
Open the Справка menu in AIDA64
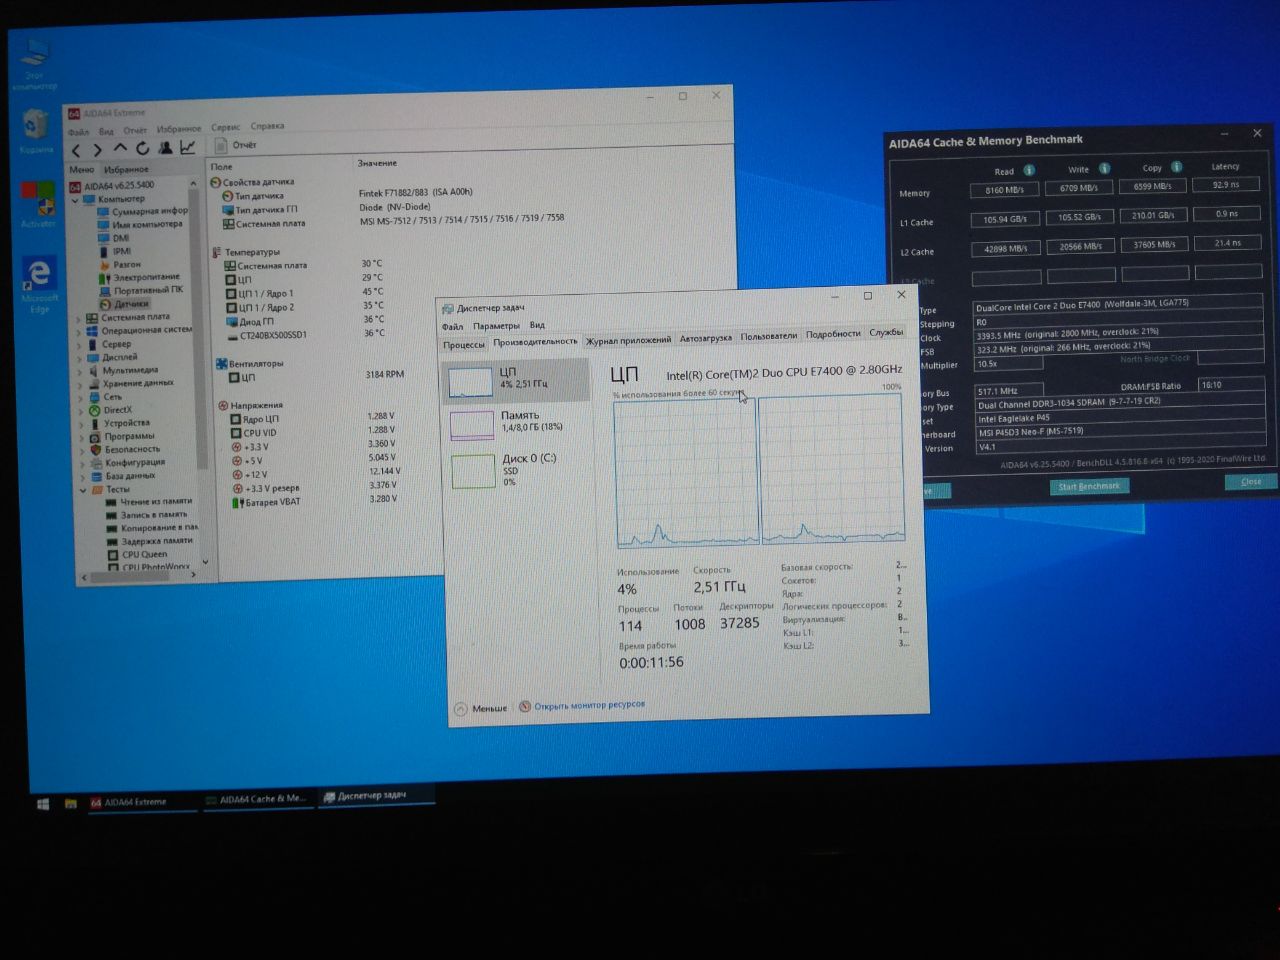(267, 126)
